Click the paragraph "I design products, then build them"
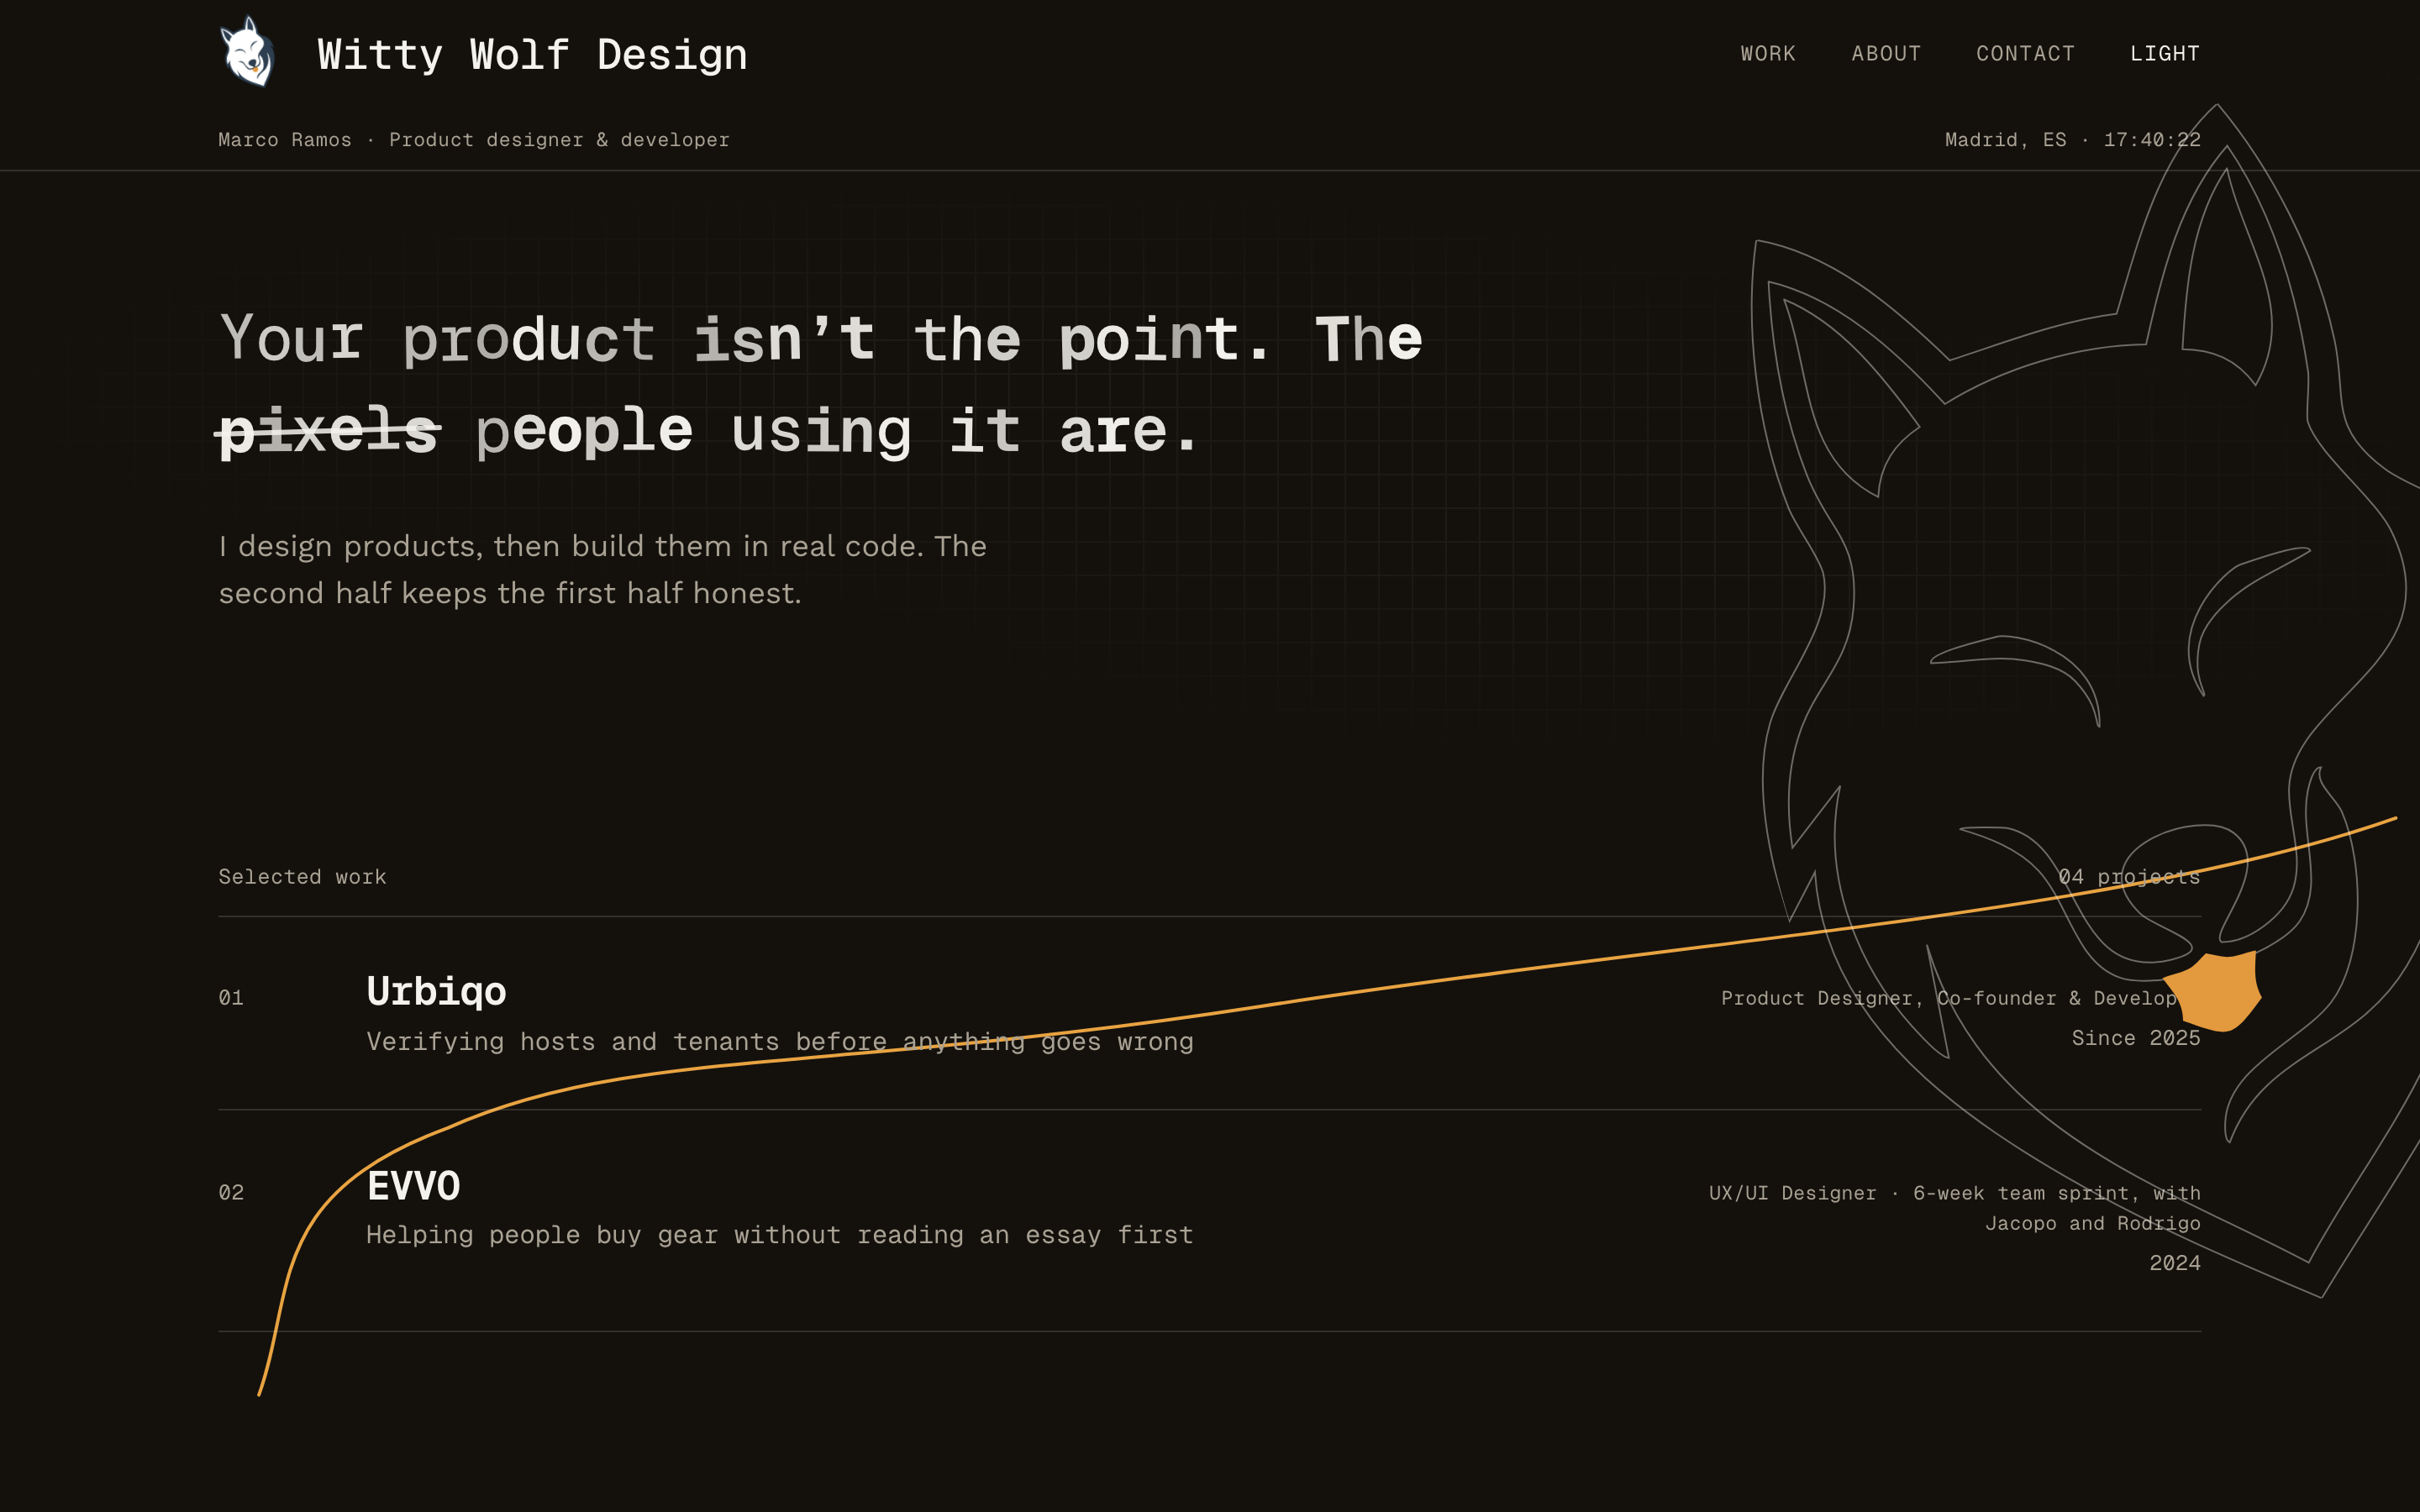The image size is (2420, 1512). click(603, 570)
